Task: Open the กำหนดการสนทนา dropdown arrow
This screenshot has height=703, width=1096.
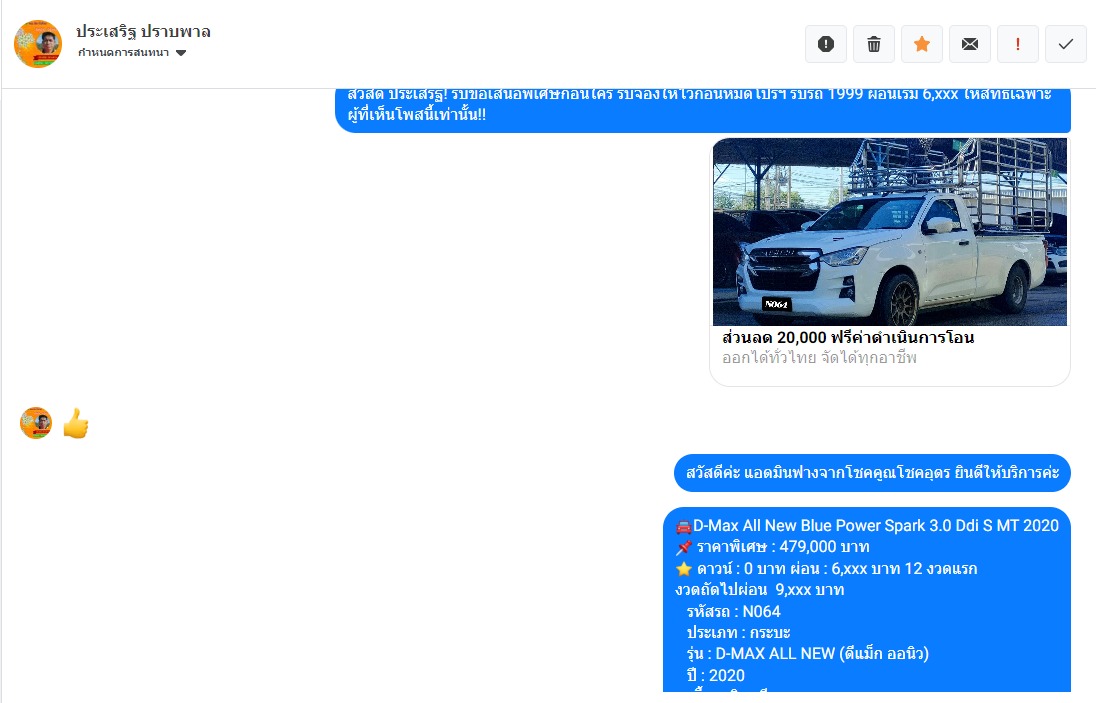Action: tap(181, 53)
